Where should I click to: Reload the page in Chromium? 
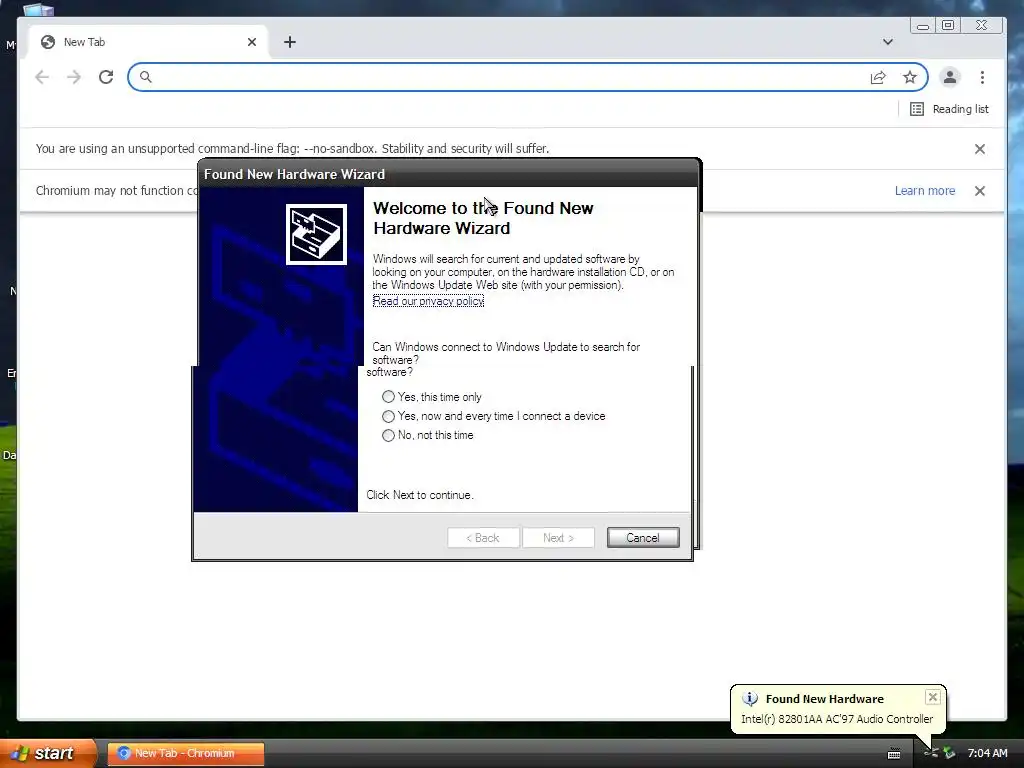pyautogui.click(x=106, y=77)
